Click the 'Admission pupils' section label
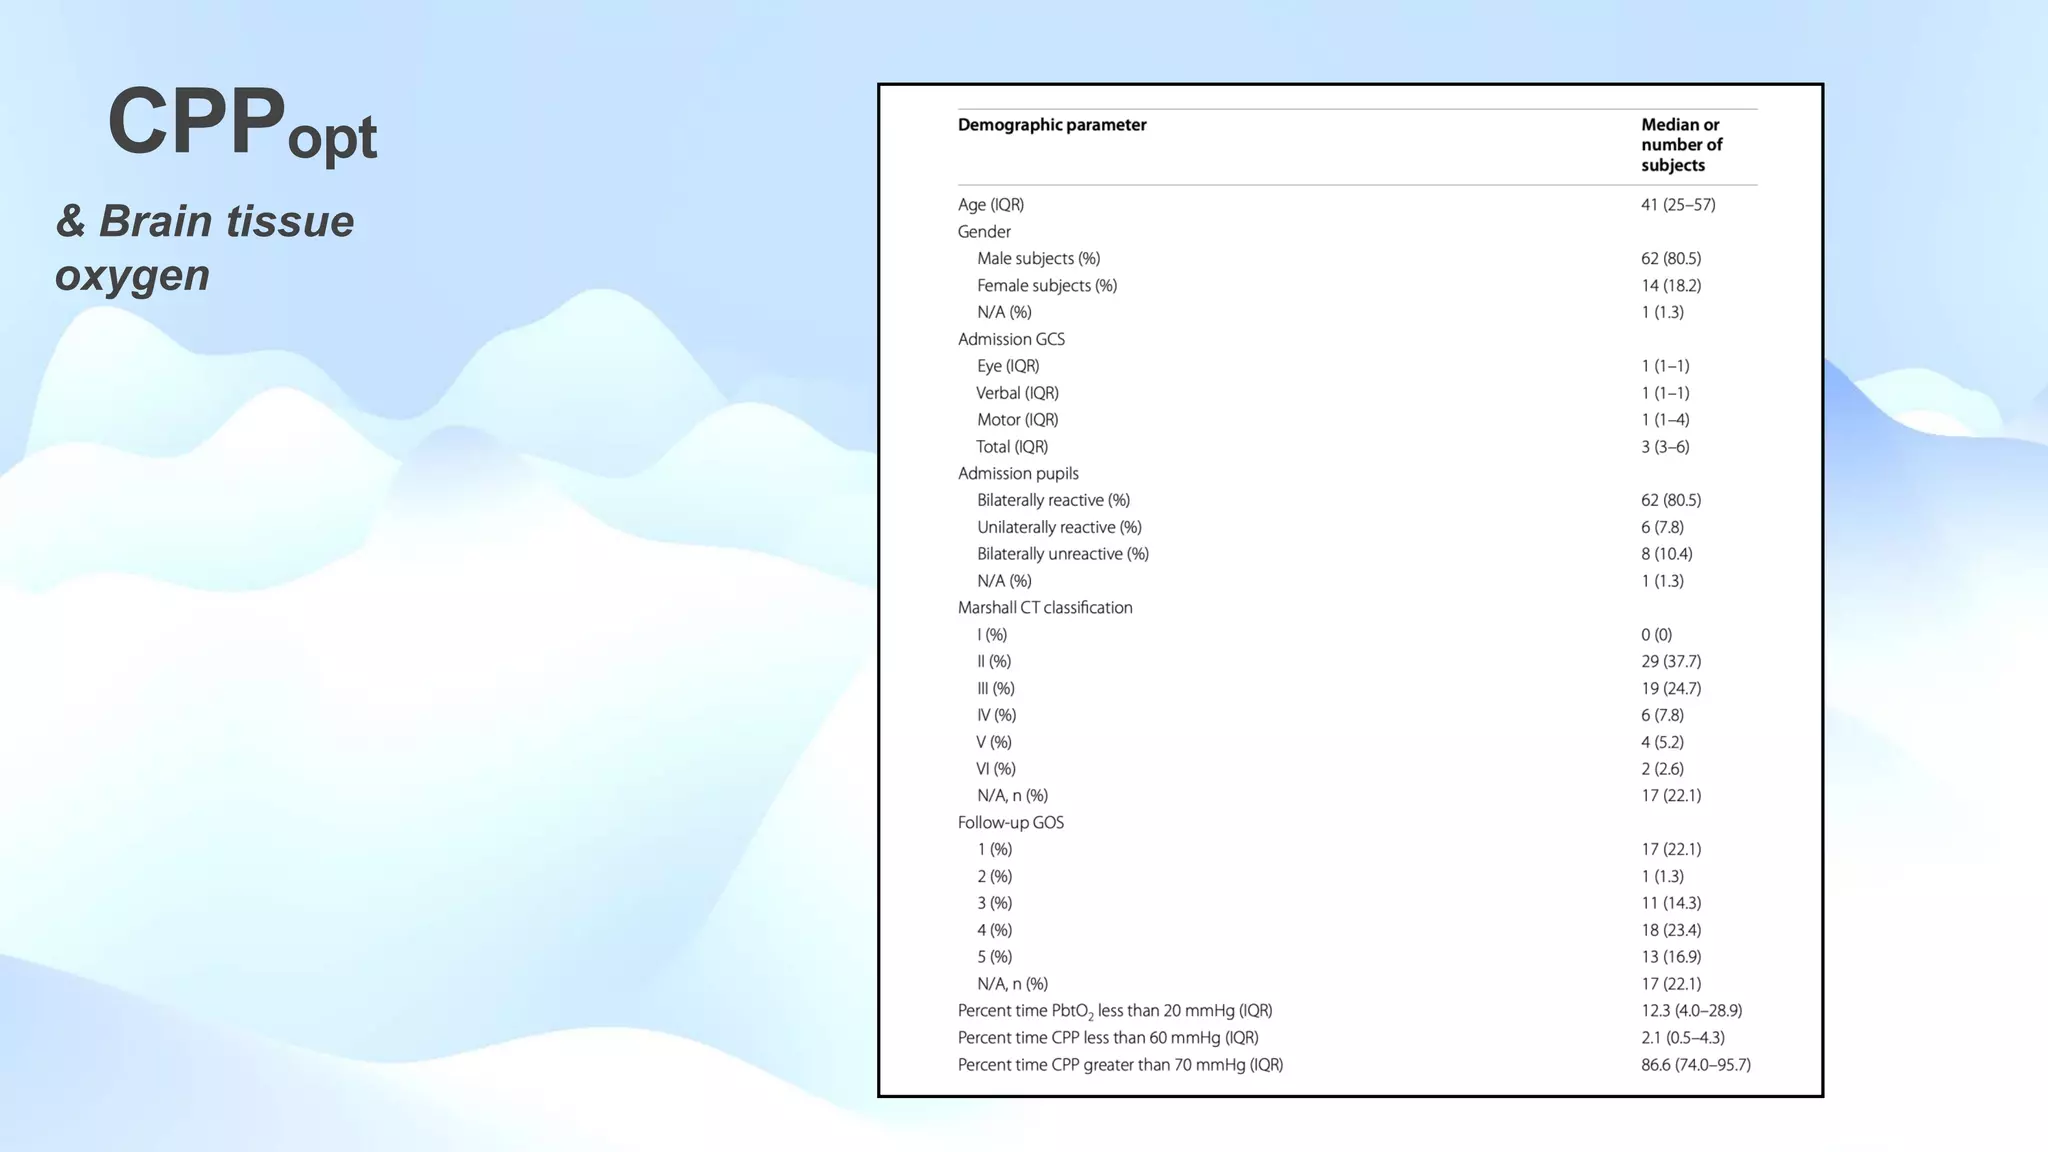2048x1152 pixels. coord(1018,474)
